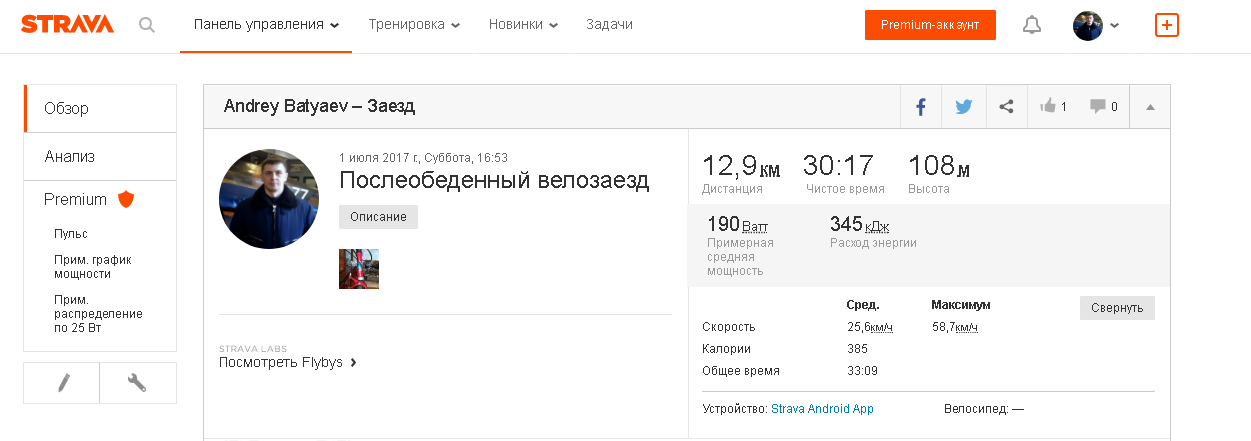Open wrench actions icon
1251x441 pixels.
point(138,382)
